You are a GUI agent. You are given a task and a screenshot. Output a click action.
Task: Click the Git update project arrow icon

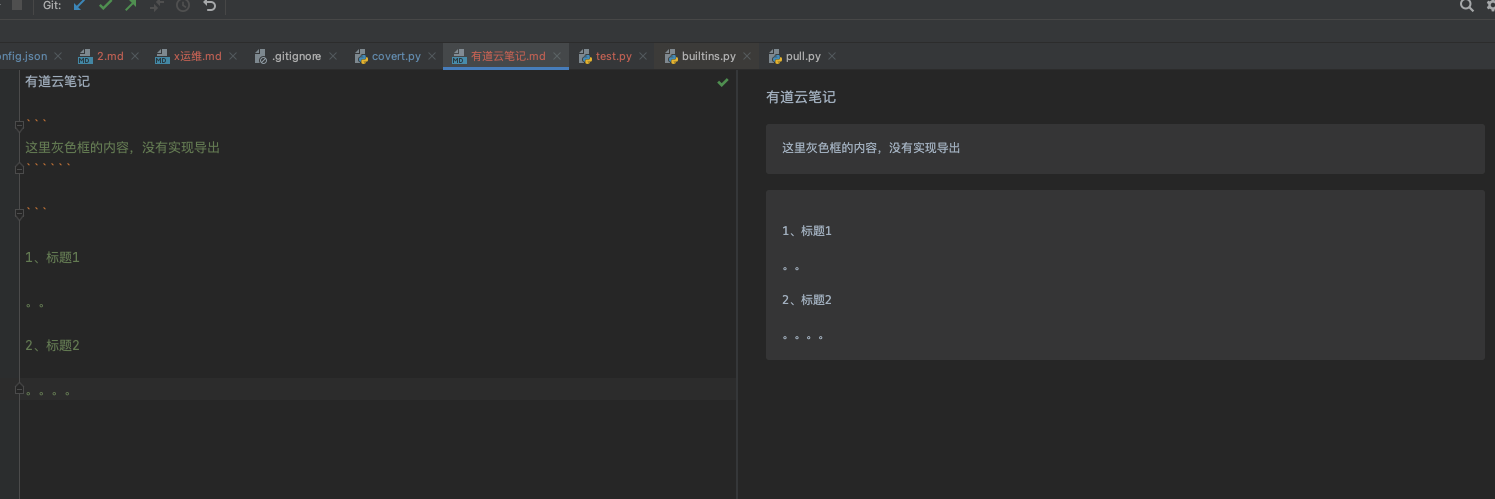point(80,6)
